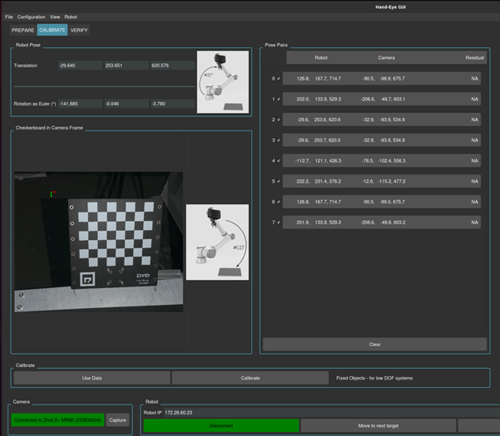Click the Residual column header
500x436 pixels.
point(475,58)
